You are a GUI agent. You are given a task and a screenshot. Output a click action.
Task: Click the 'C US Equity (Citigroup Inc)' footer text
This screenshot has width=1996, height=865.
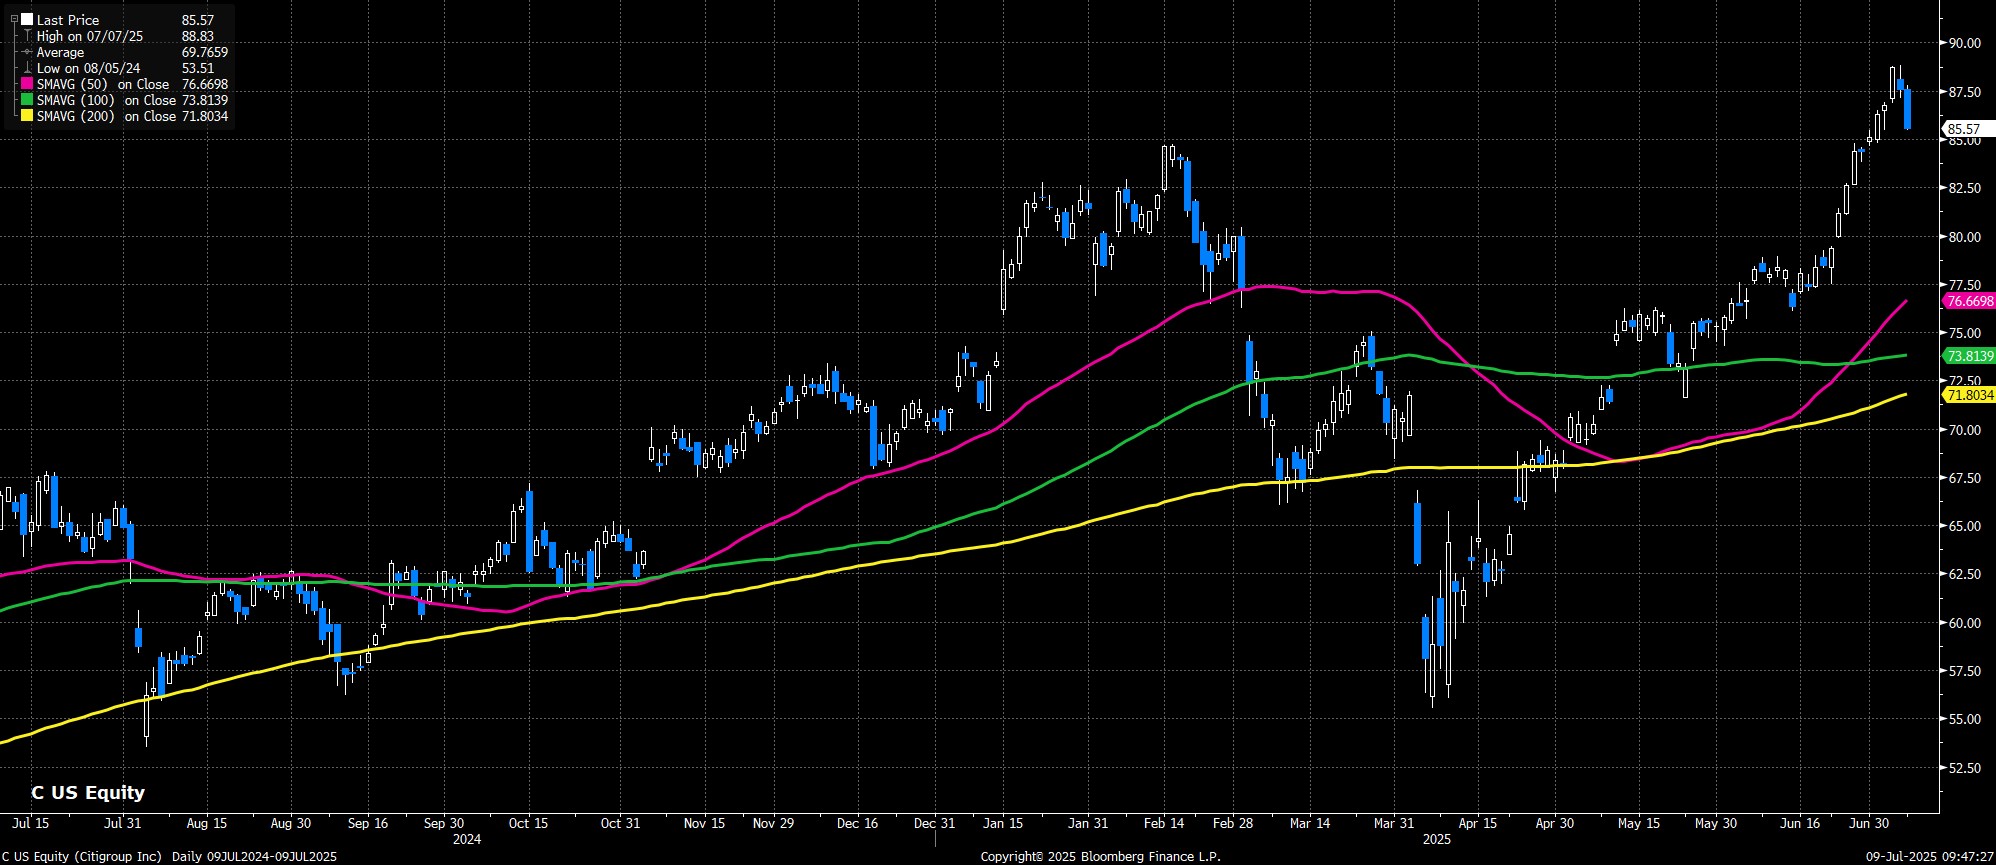82,857
